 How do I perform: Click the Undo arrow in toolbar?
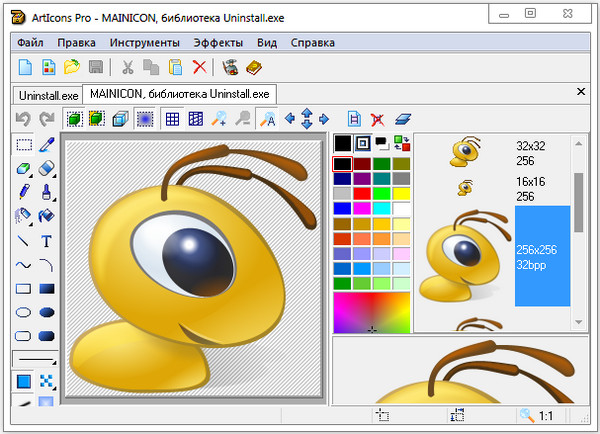[x=23, y=119]
